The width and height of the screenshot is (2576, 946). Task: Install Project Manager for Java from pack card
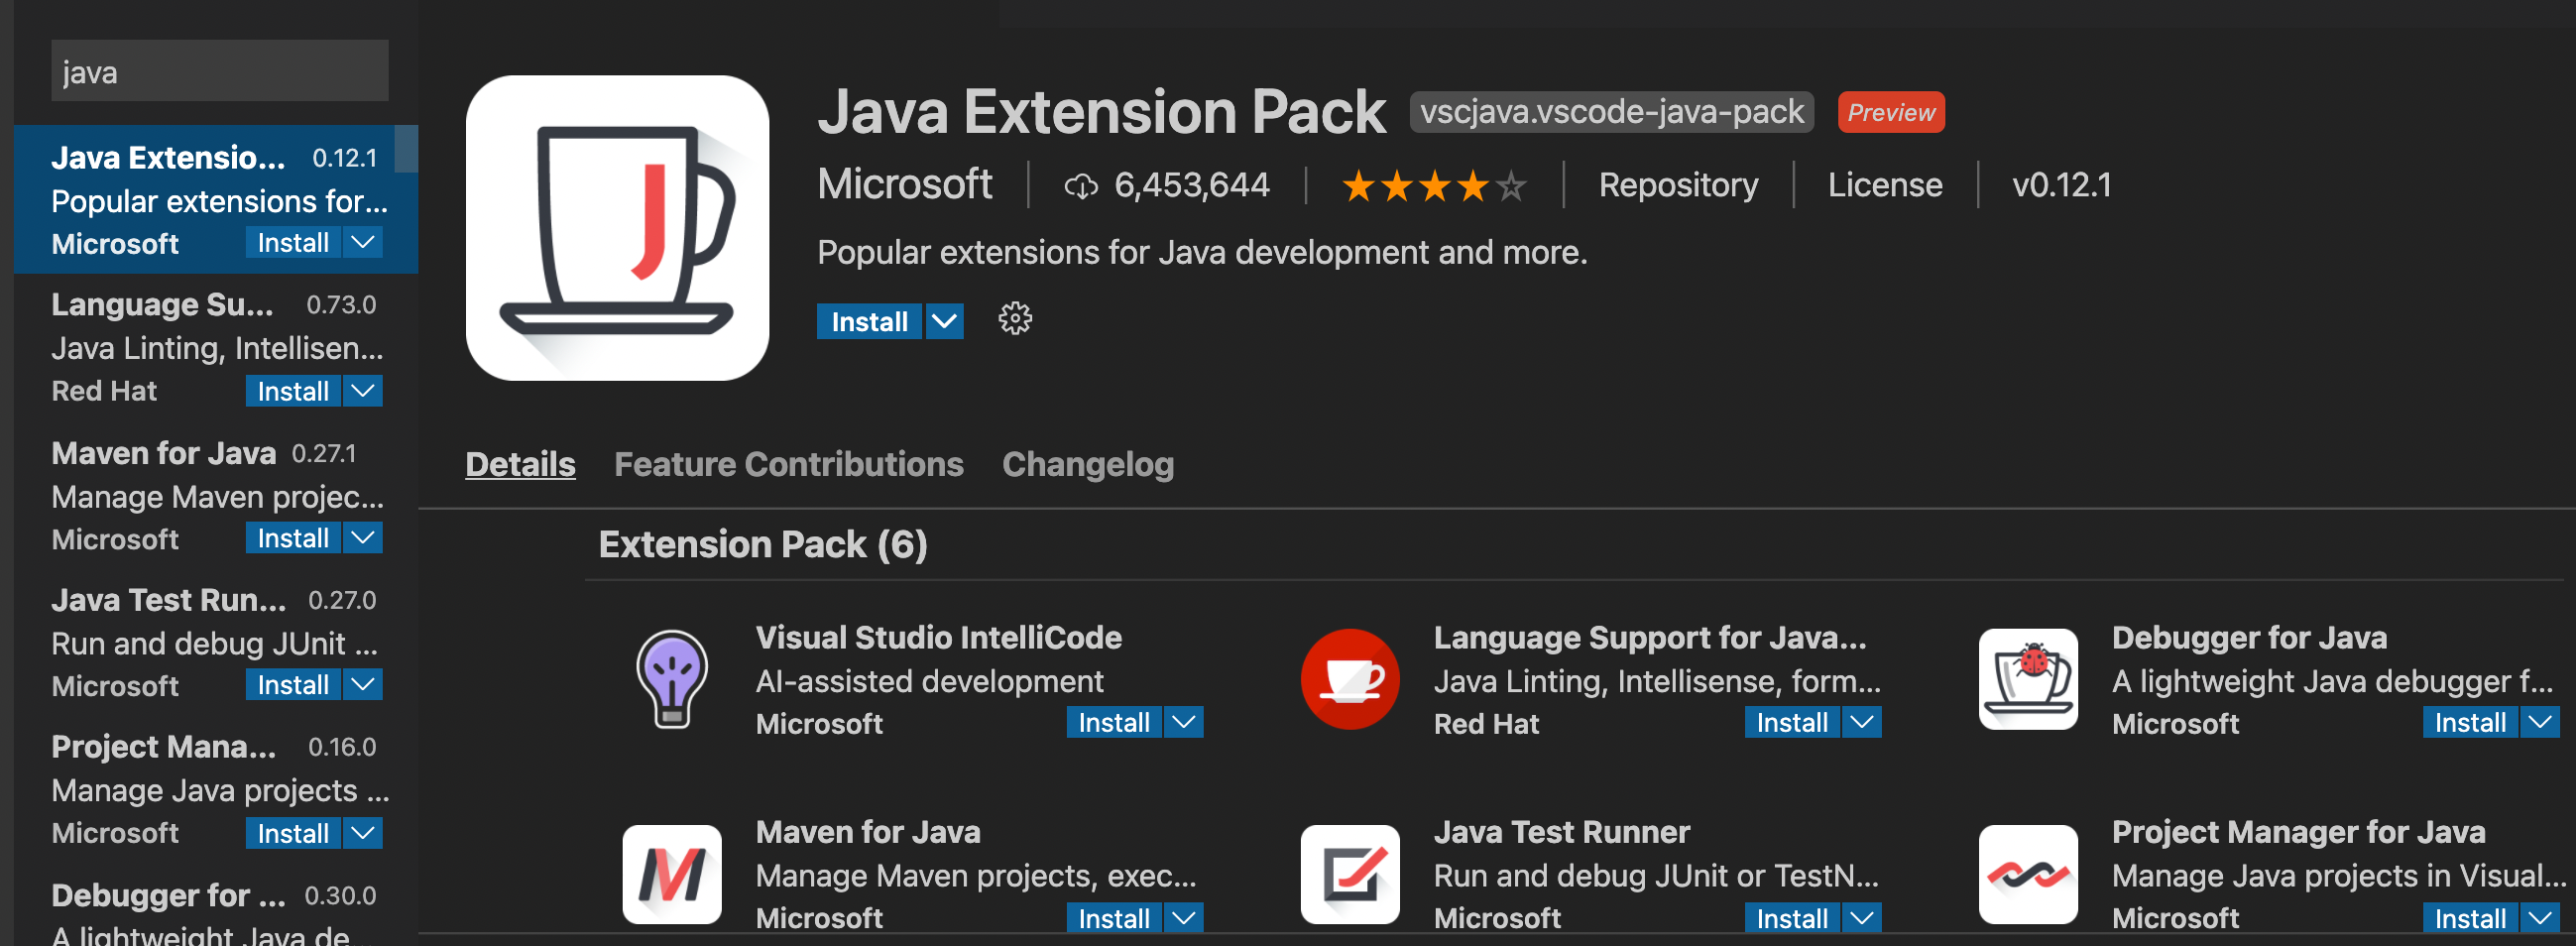[2470, 918]
